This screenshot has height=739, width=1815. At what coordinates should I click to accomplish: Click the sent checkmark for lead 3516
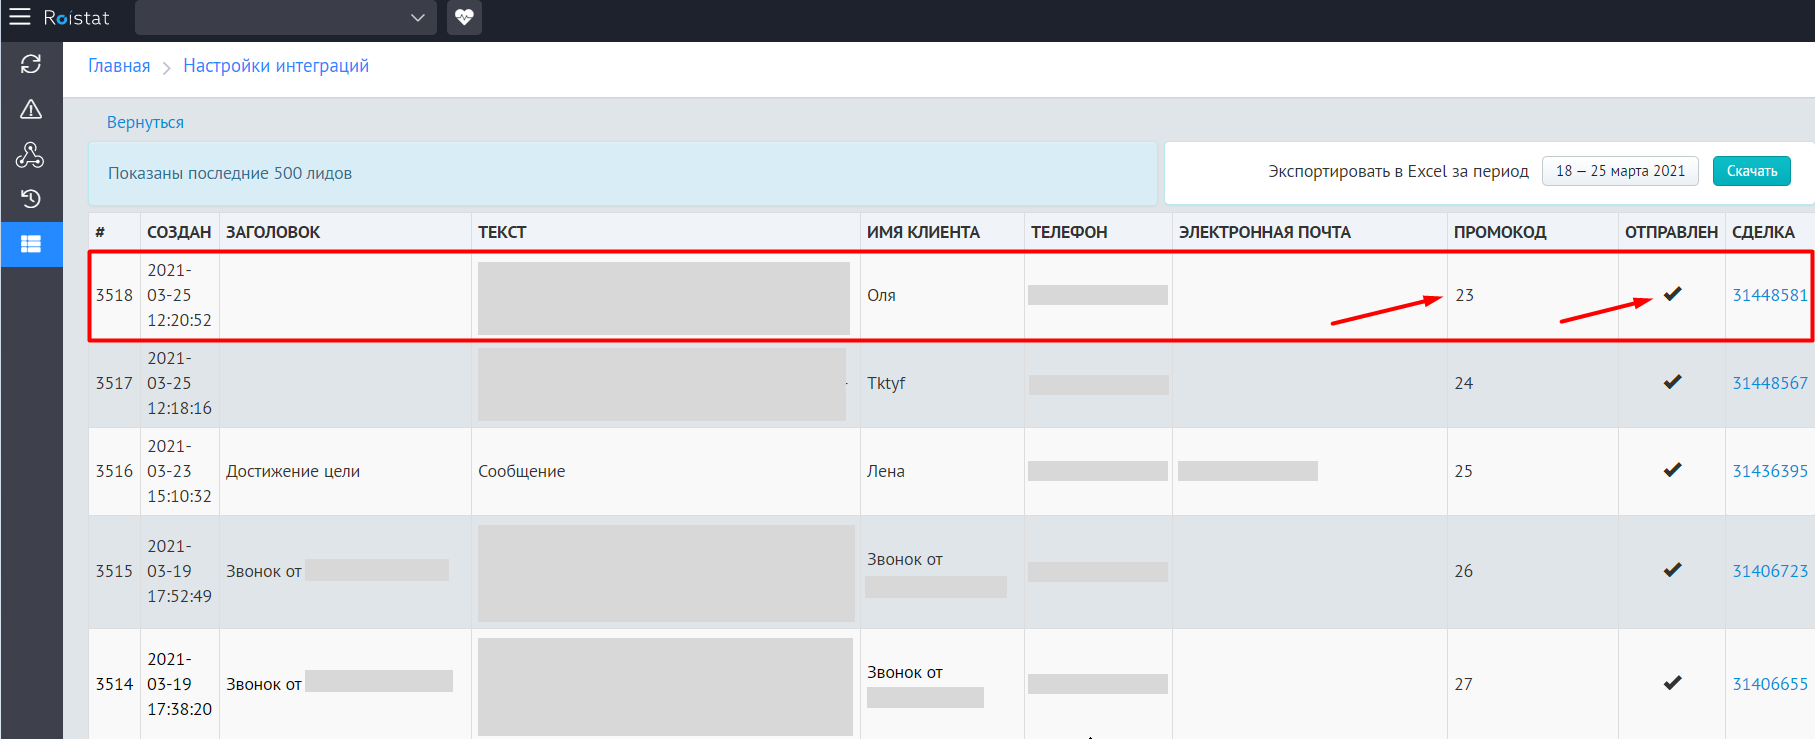point(1672,470)
